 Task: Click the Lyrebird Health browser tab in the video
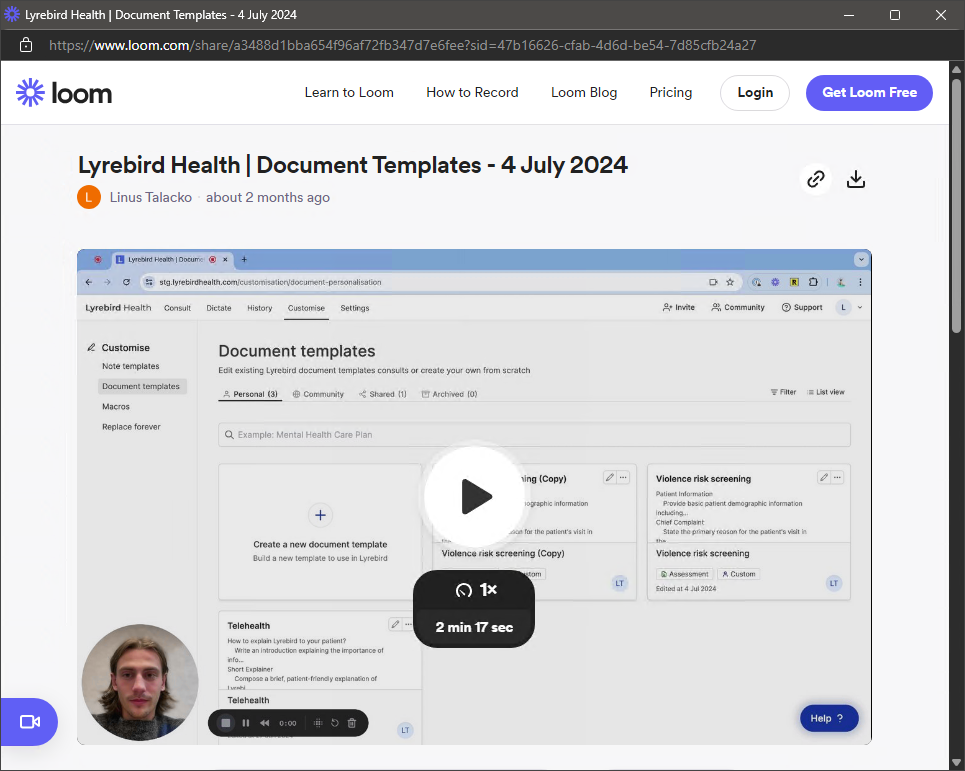(172, 260)
